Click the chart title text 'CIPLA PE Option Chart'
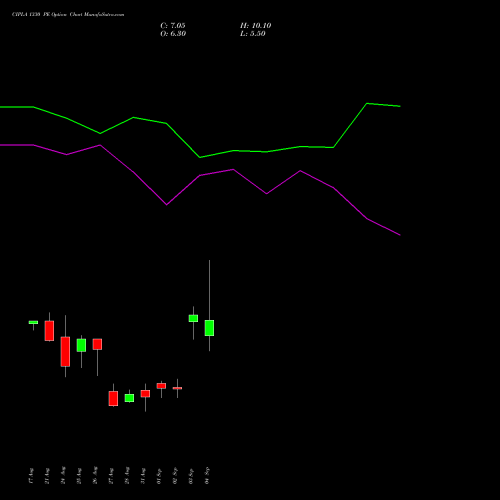This screenshot has height=500, width=500. pos(68,15)
